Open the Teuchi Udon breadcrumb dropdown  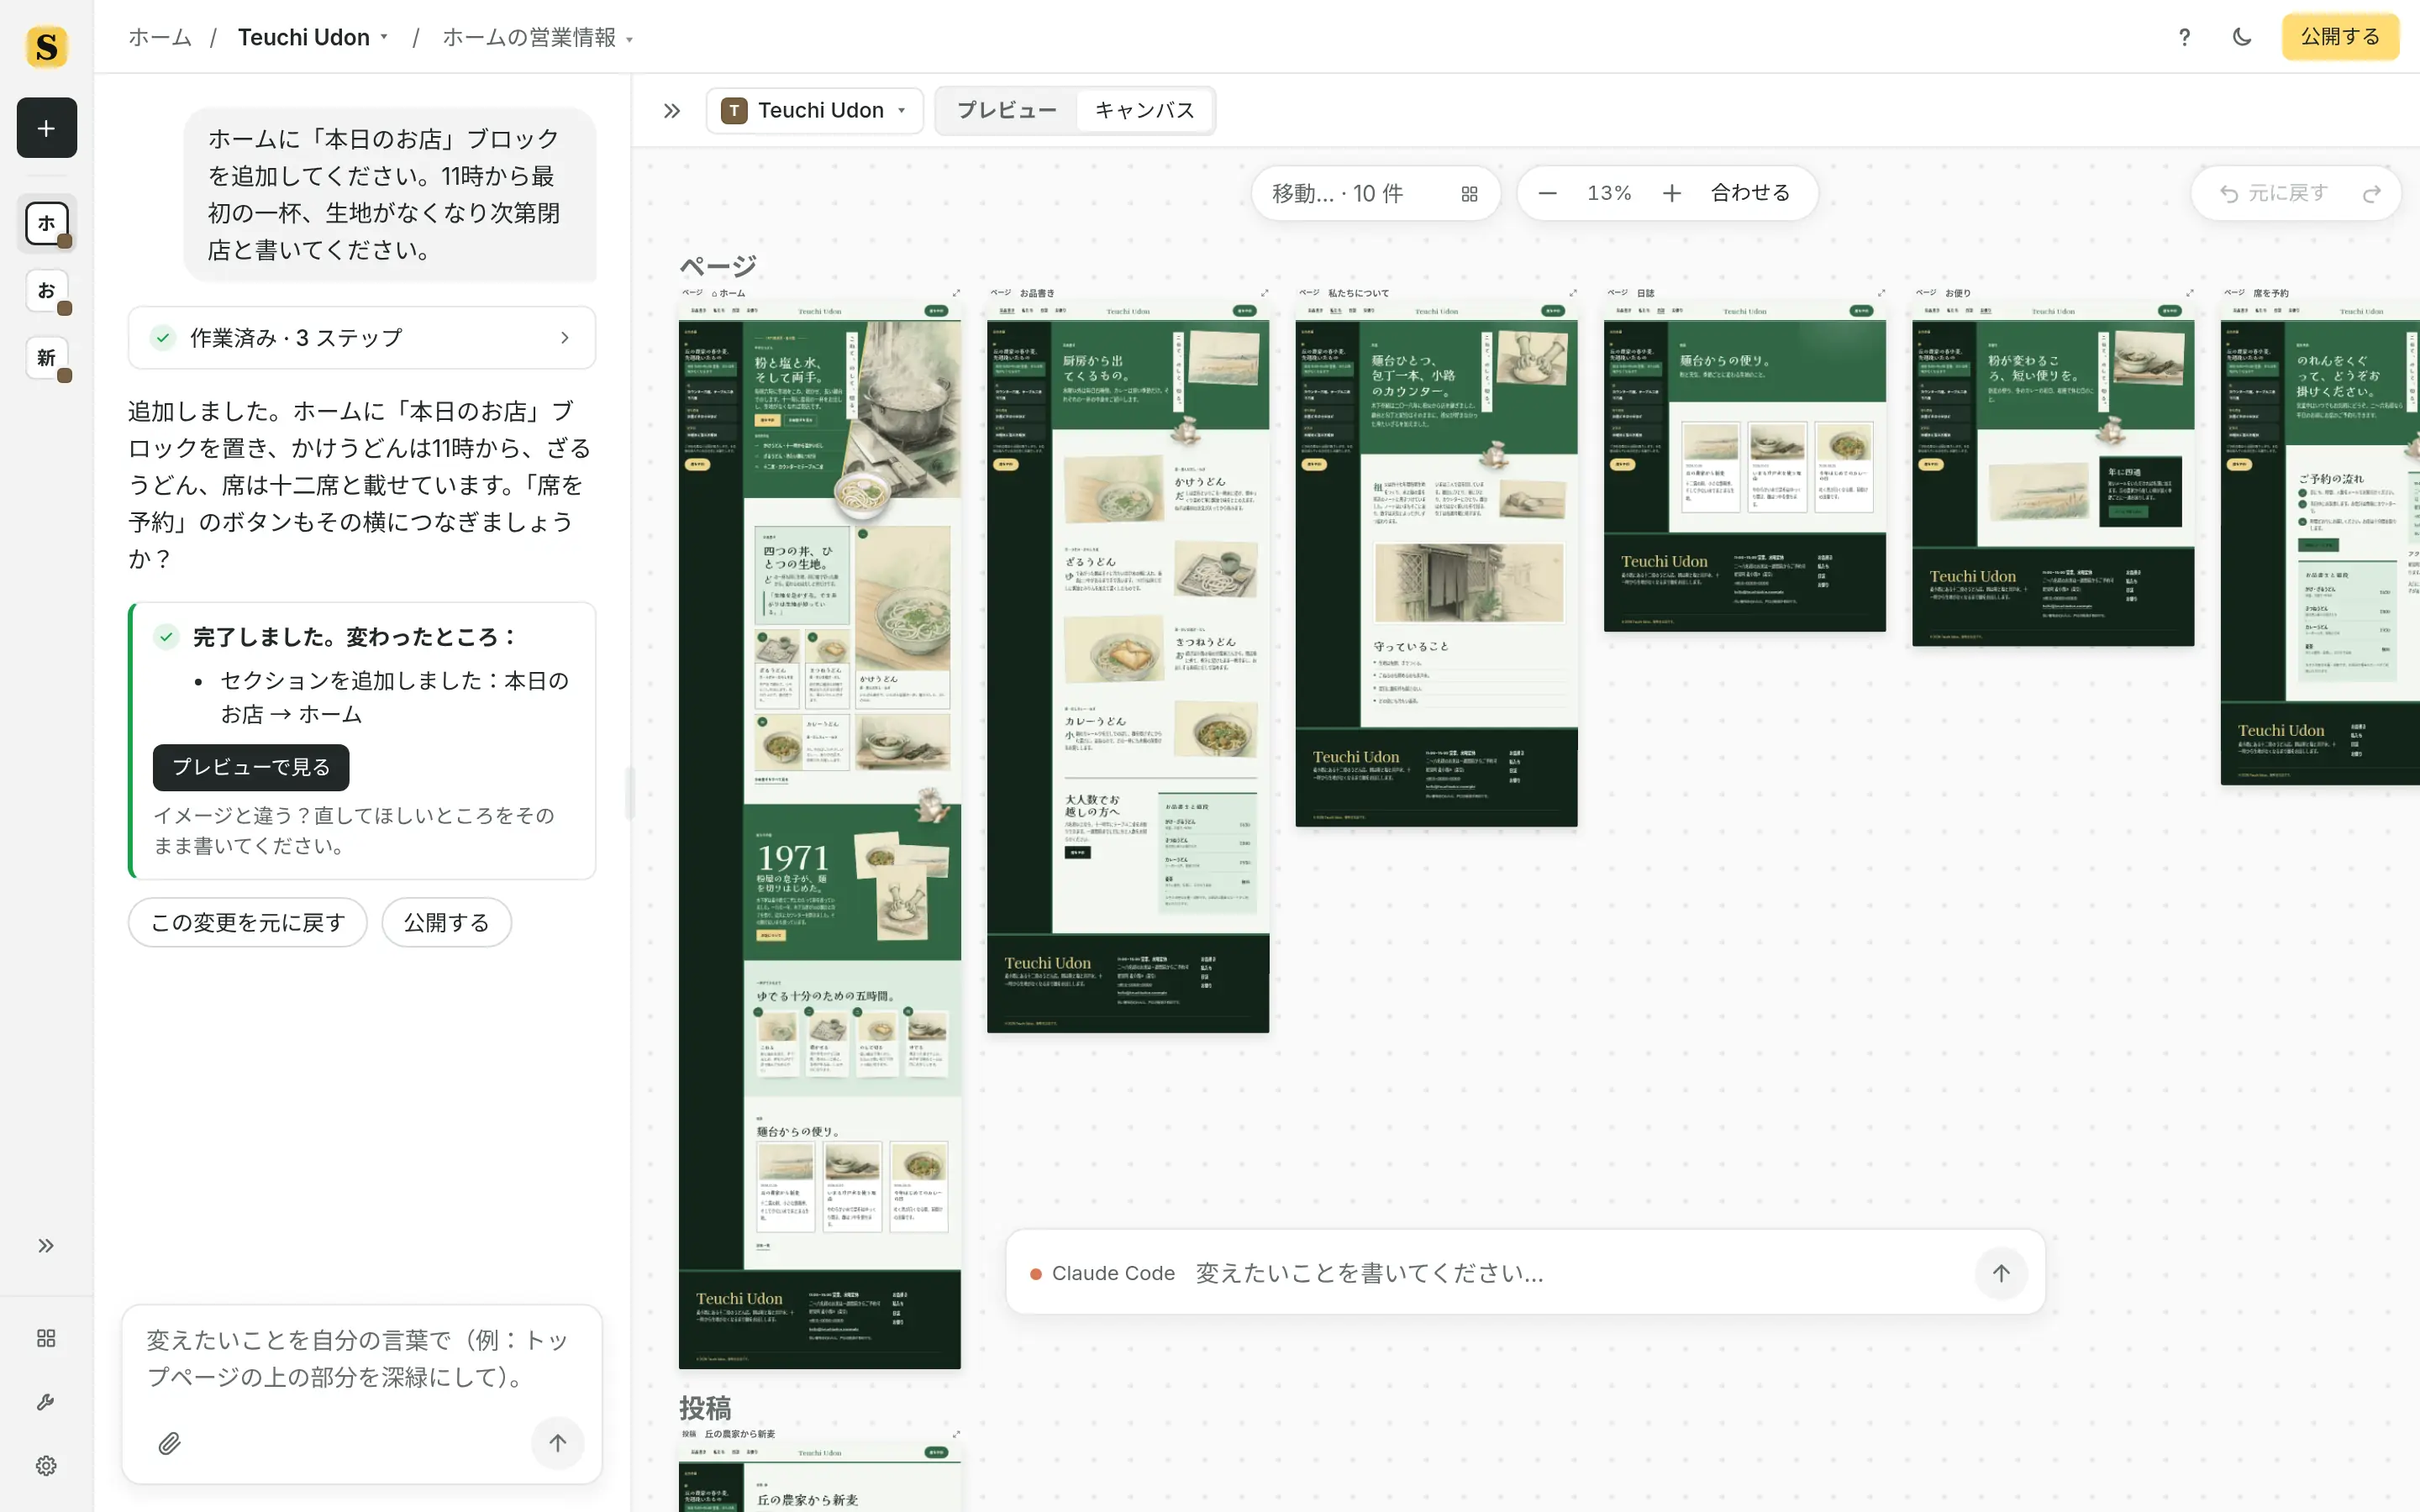313,38
